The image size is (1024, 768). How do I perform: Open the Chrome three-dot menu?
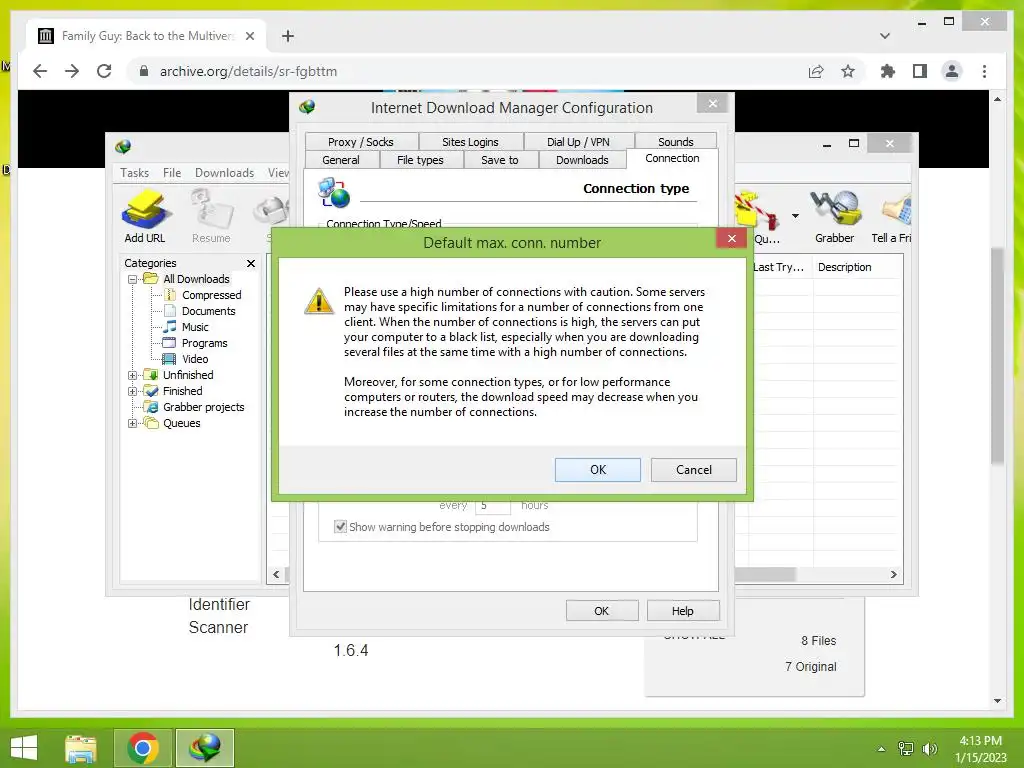pos(984,71)
